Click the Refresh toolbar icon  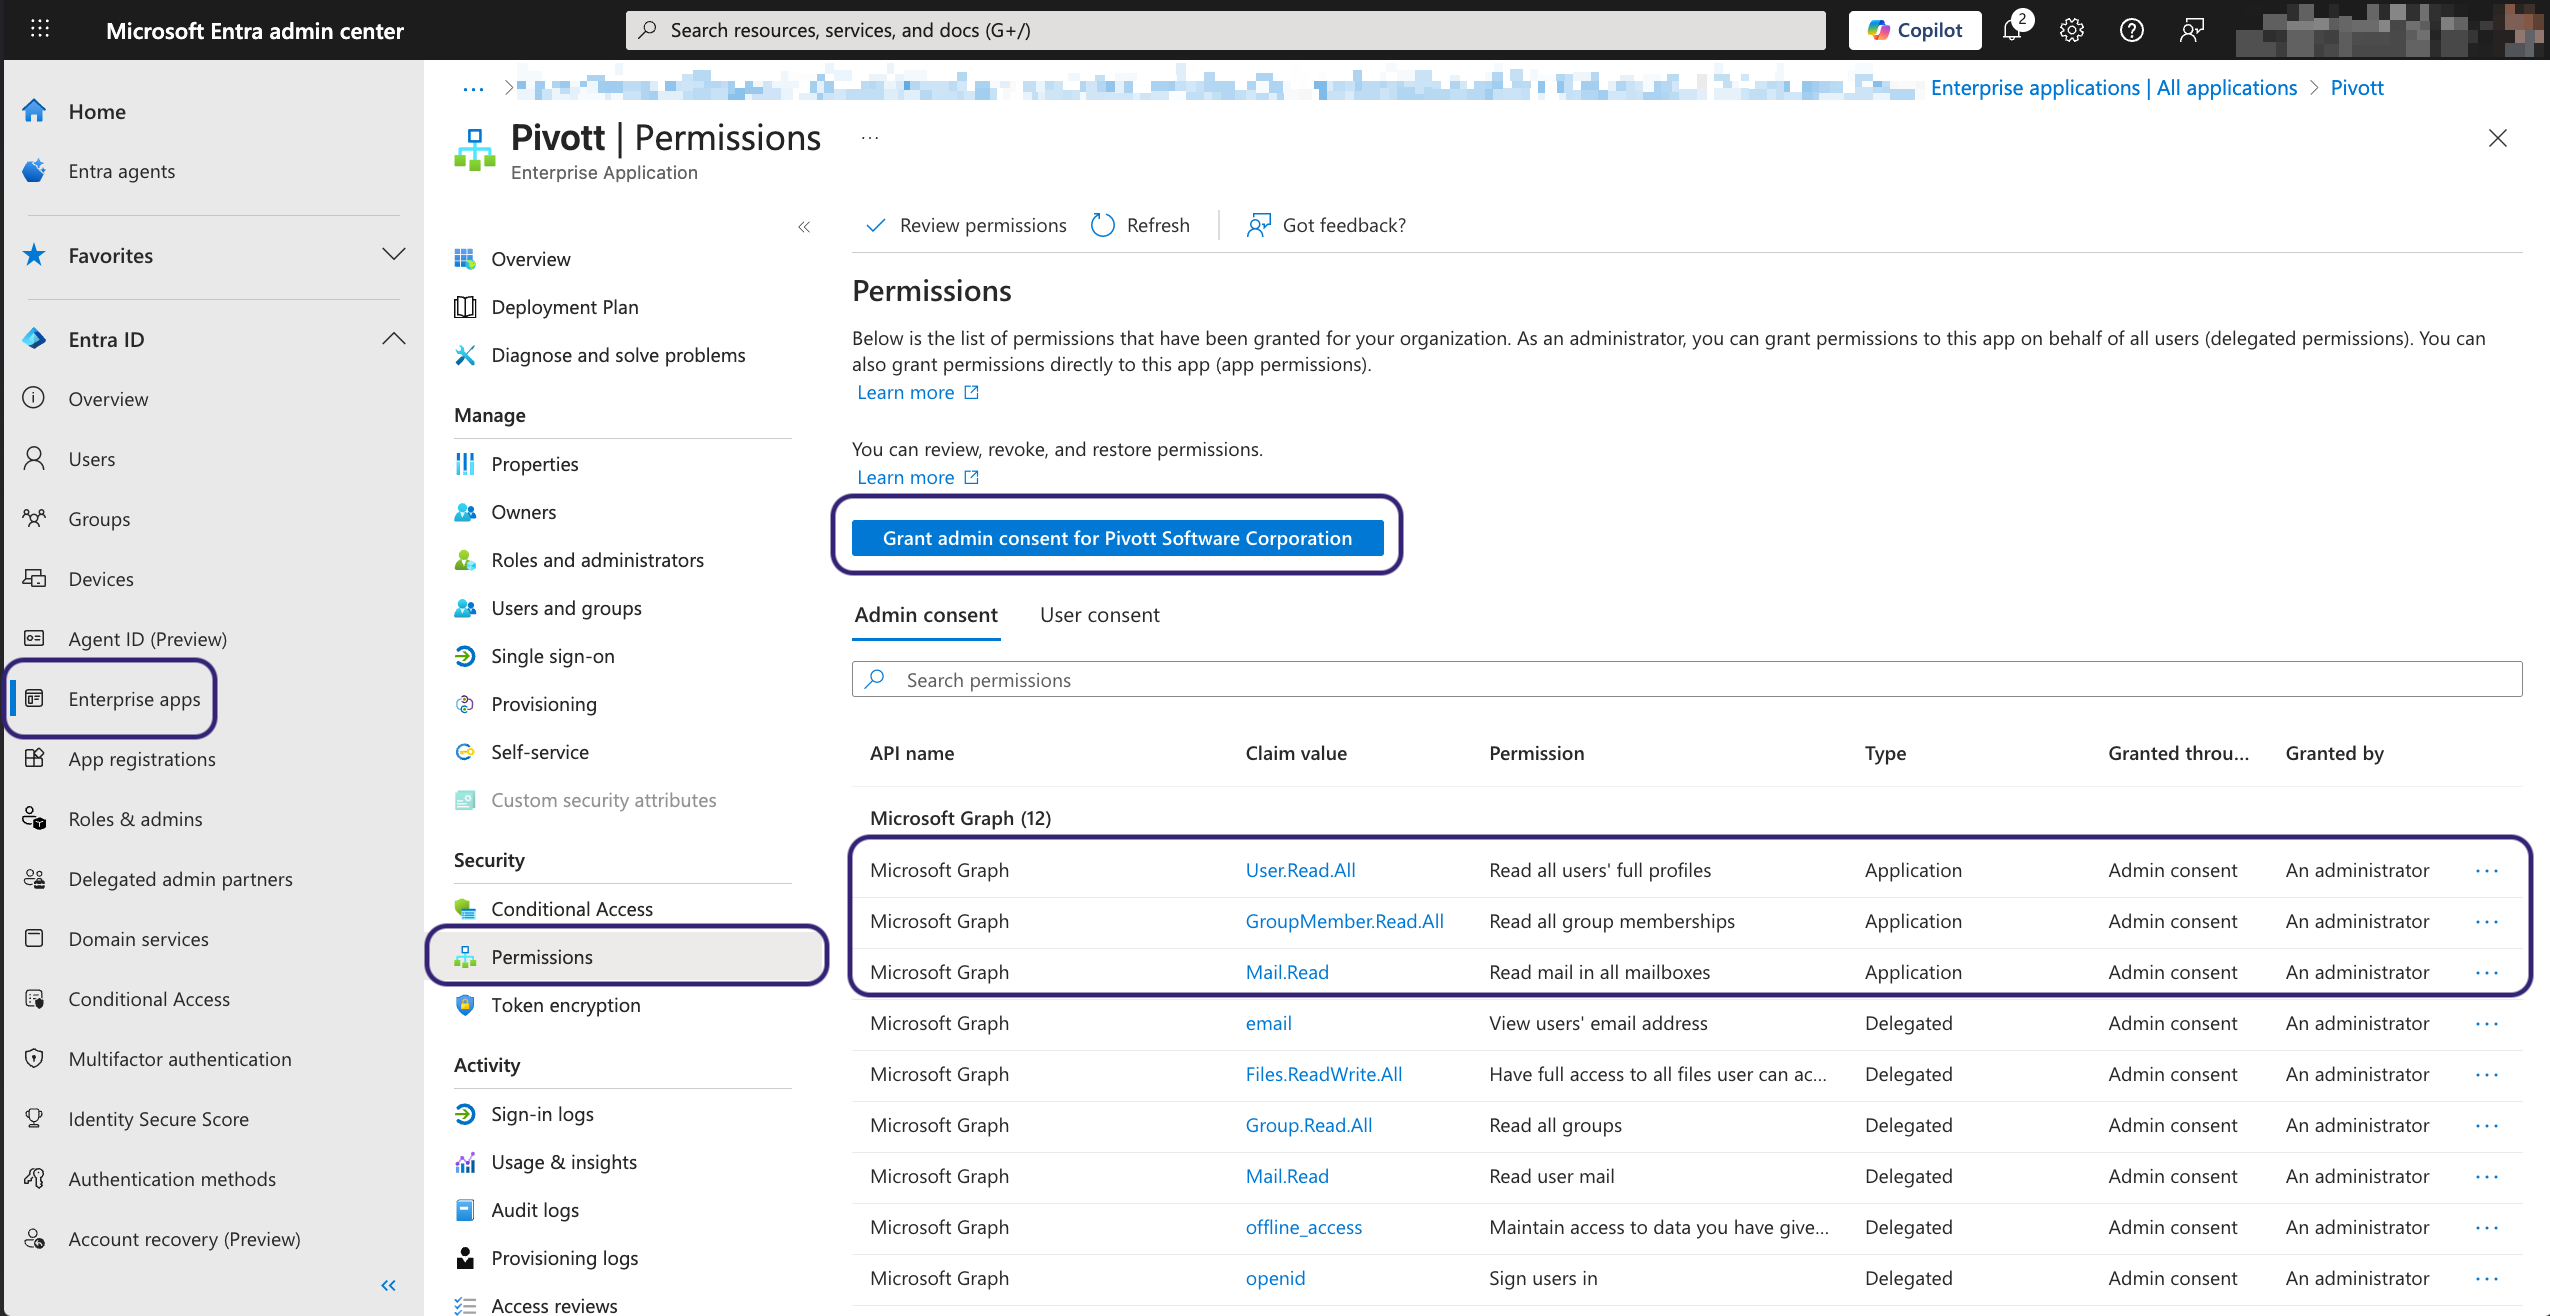pyautogui.click(x=1103, y=225)
